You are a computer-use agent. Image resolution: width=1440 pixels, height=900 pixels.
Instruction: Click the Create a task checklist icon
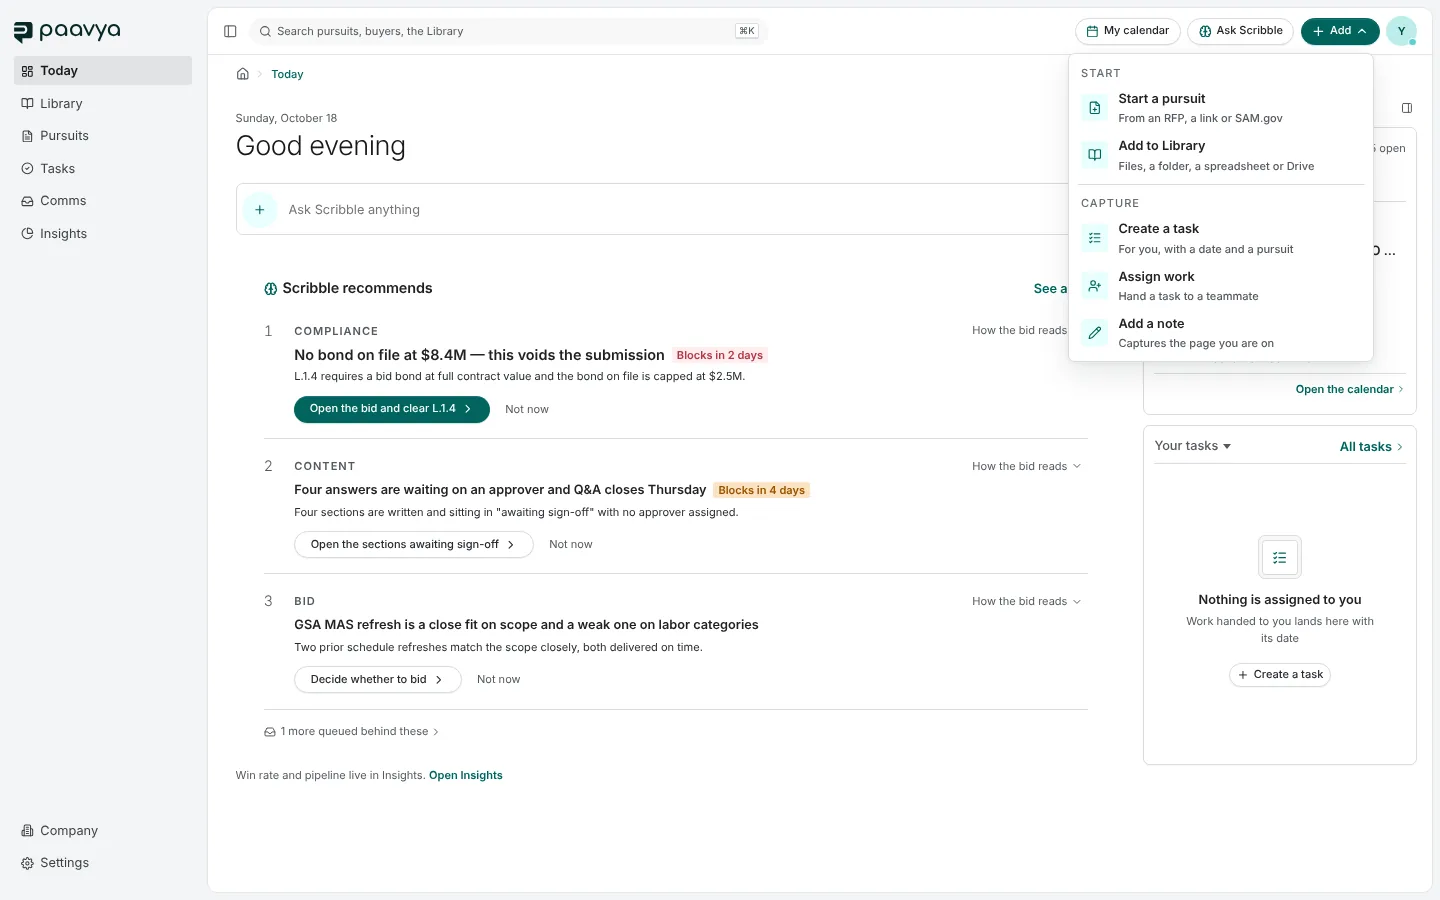point(1095,238)
